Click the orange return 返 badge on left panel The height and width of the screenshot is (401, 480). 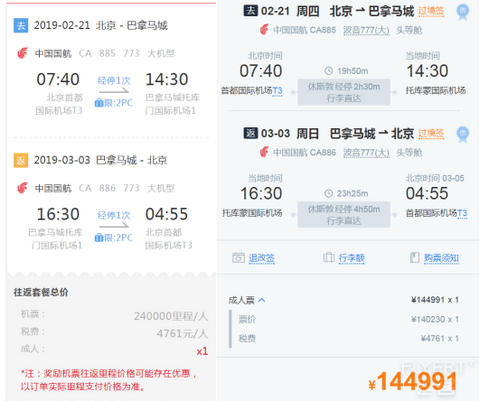tap(21, 160)
